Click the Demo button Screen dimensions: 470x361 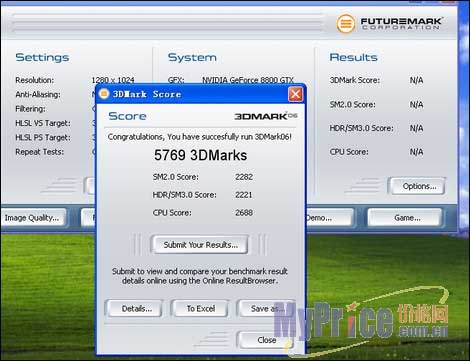[x=329, y=218]
